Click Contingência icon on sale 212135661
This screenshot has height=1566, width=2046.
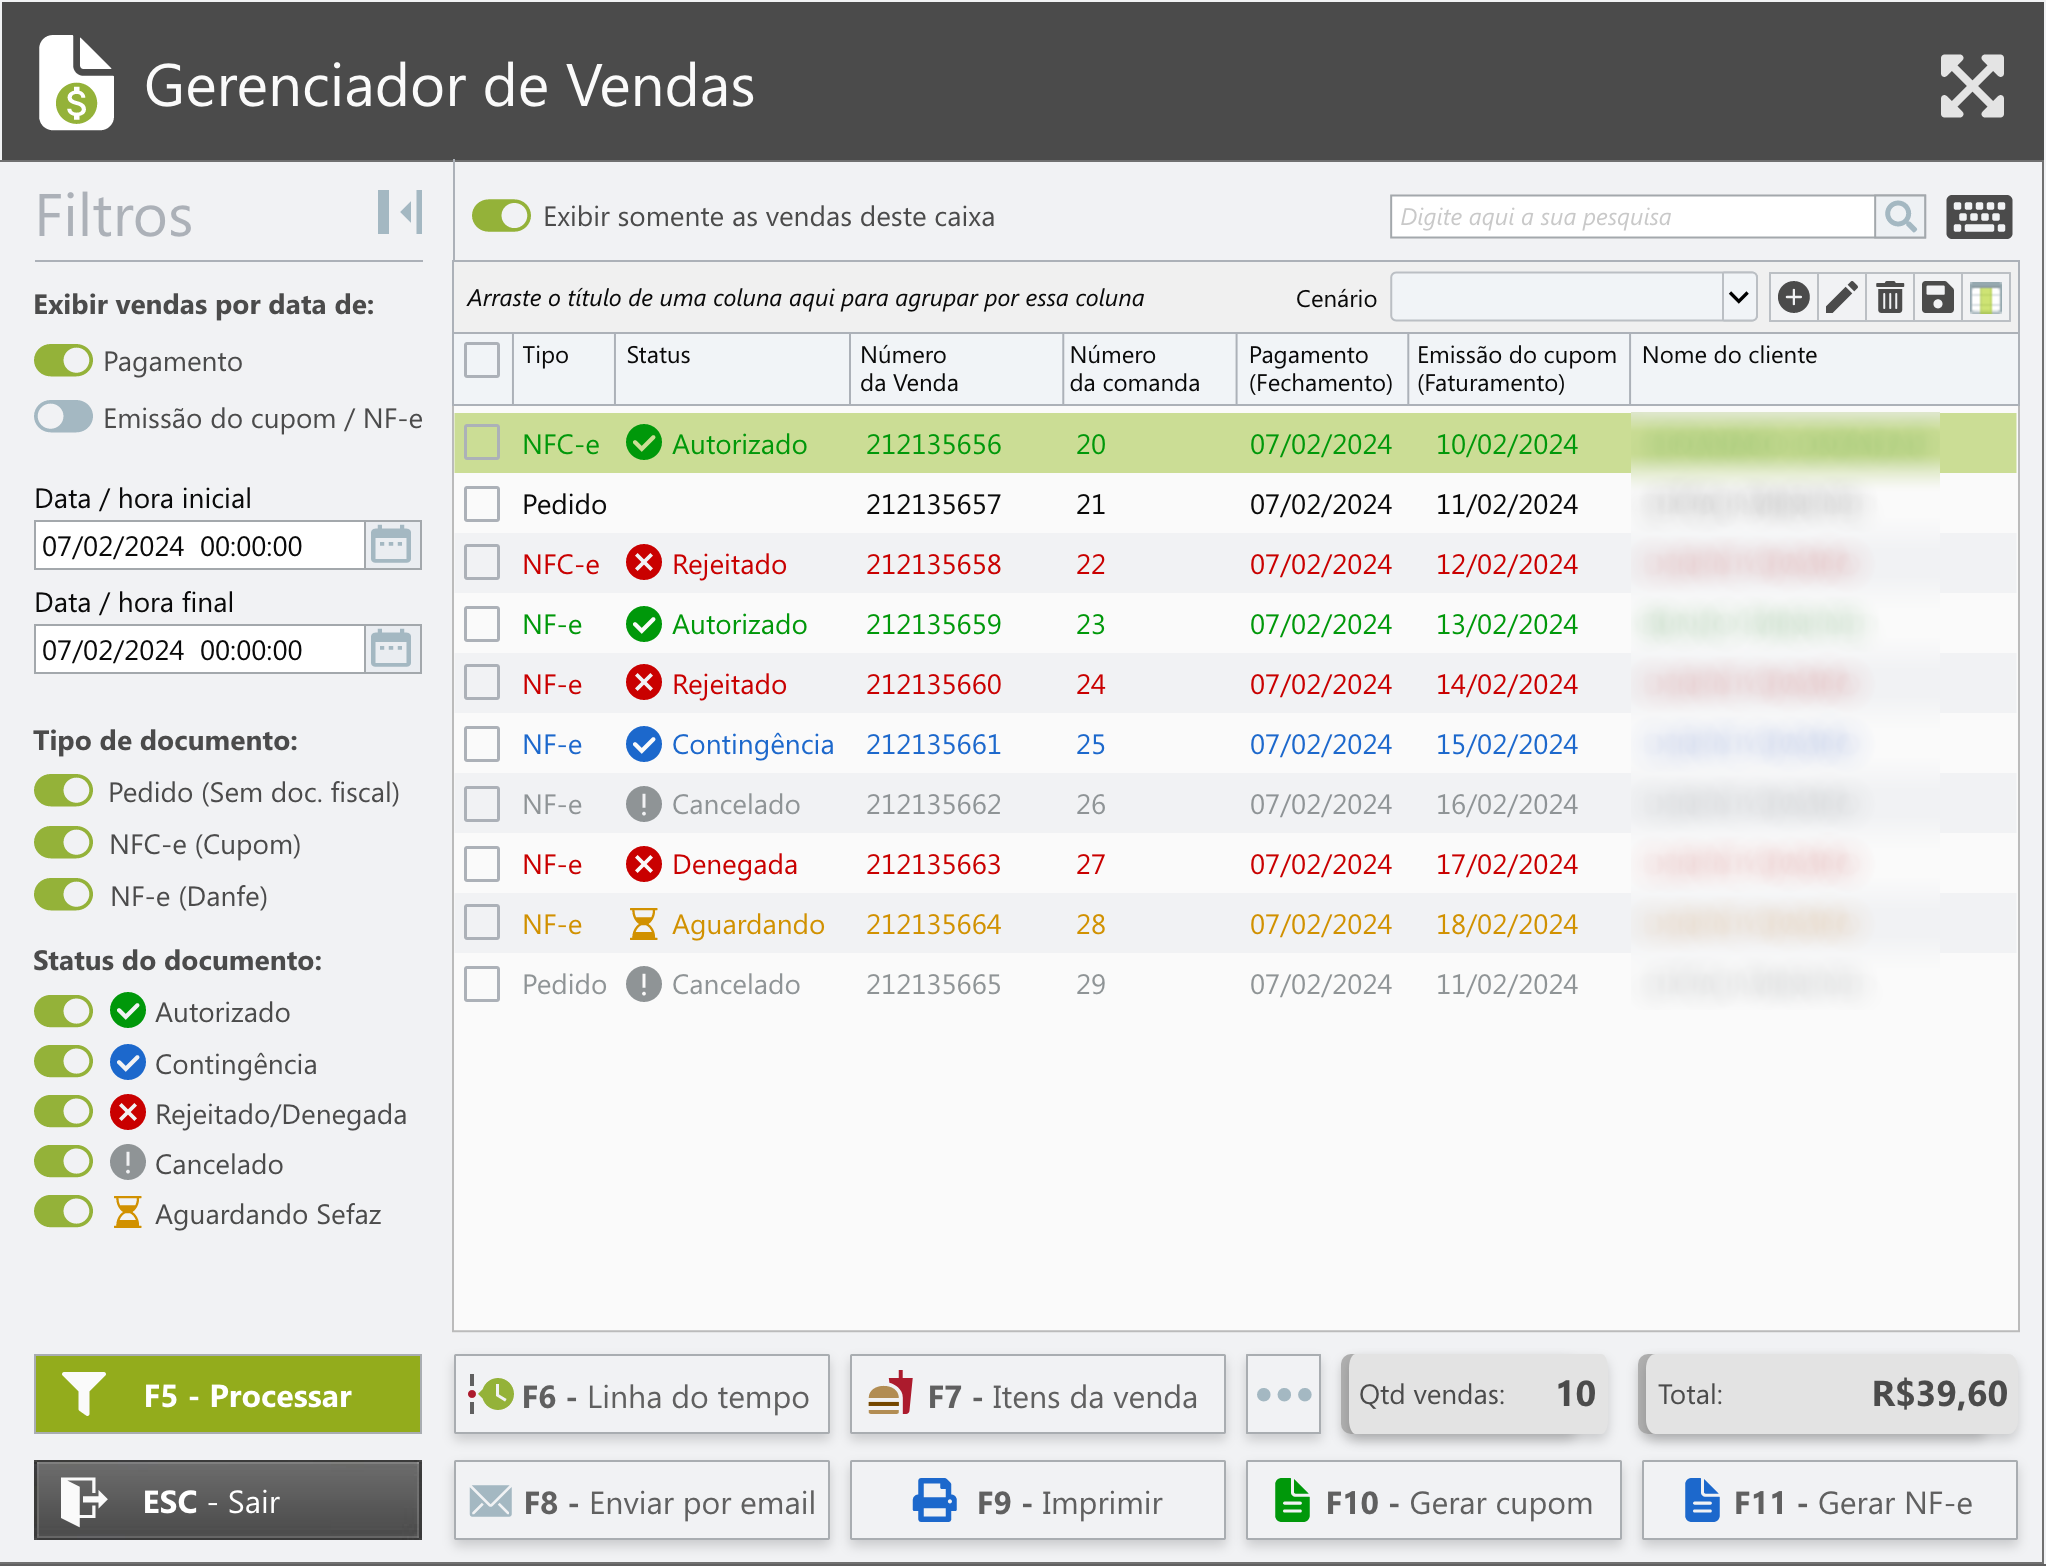click(x=644, y=743)
